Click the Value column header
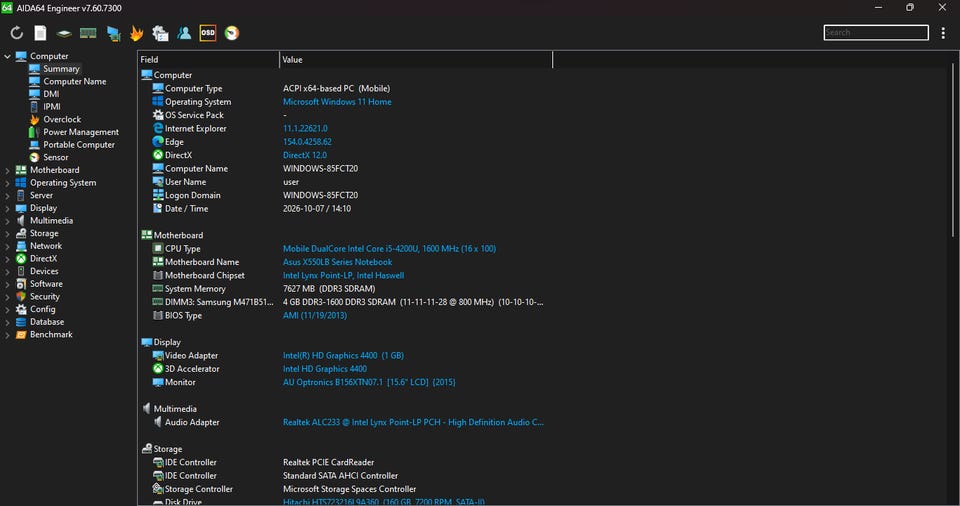Screen dimensions: 960x506 (416, 59)
